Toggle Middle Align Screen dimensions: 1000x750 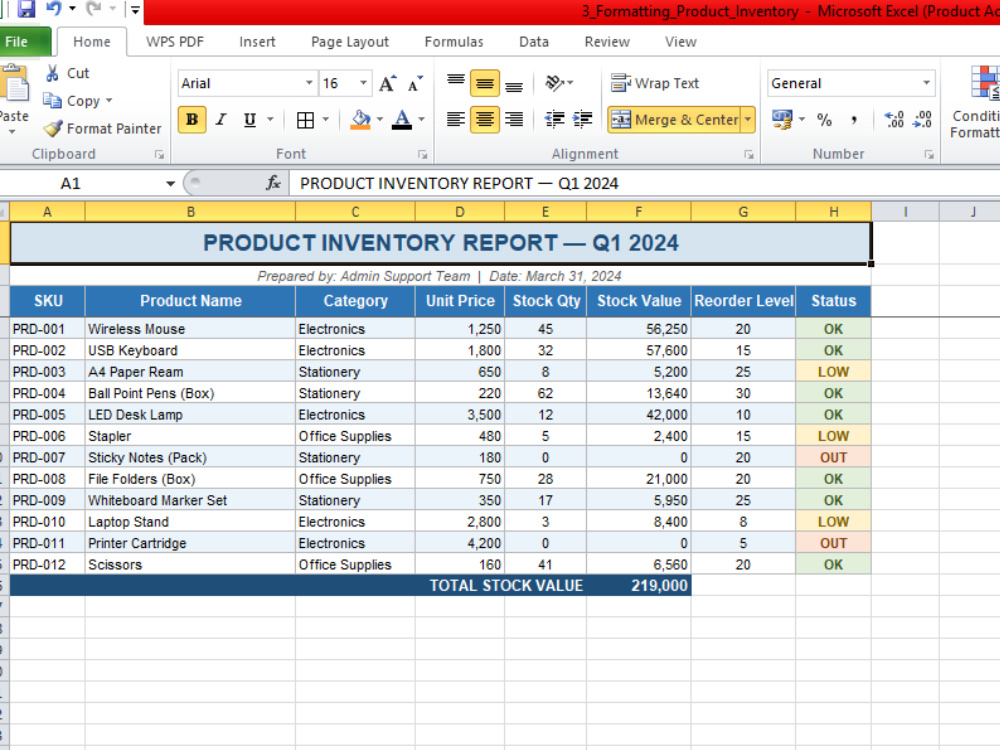(x=485, y=84)
